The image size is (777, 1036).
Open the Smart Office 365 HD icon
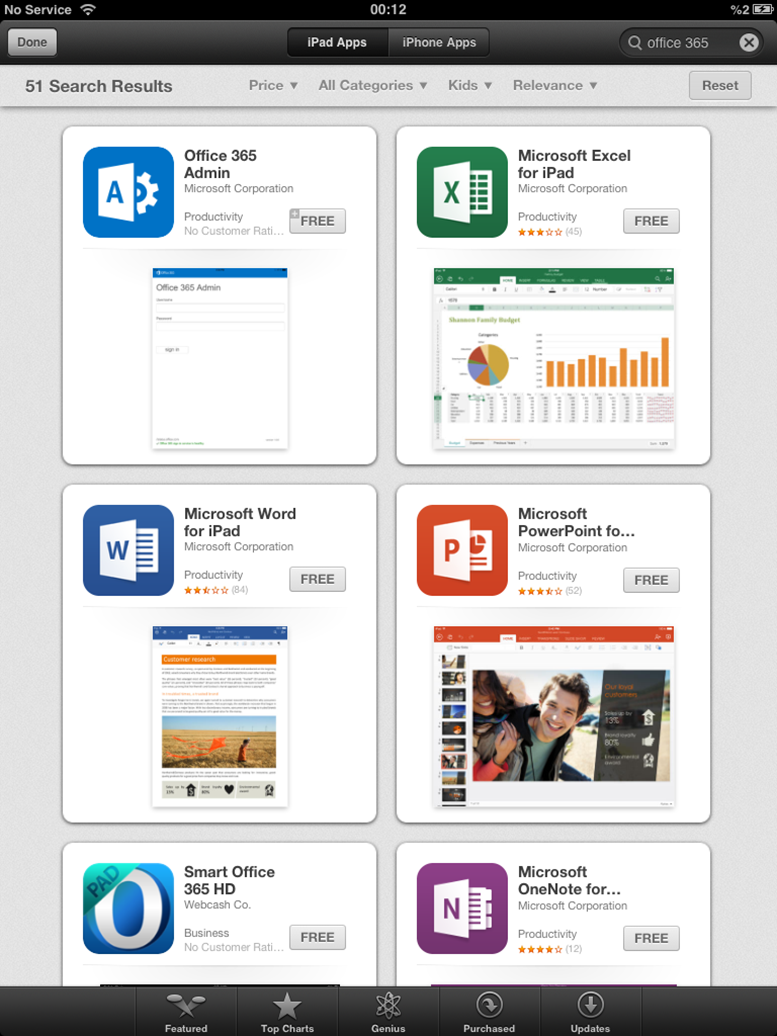(128, 908)
